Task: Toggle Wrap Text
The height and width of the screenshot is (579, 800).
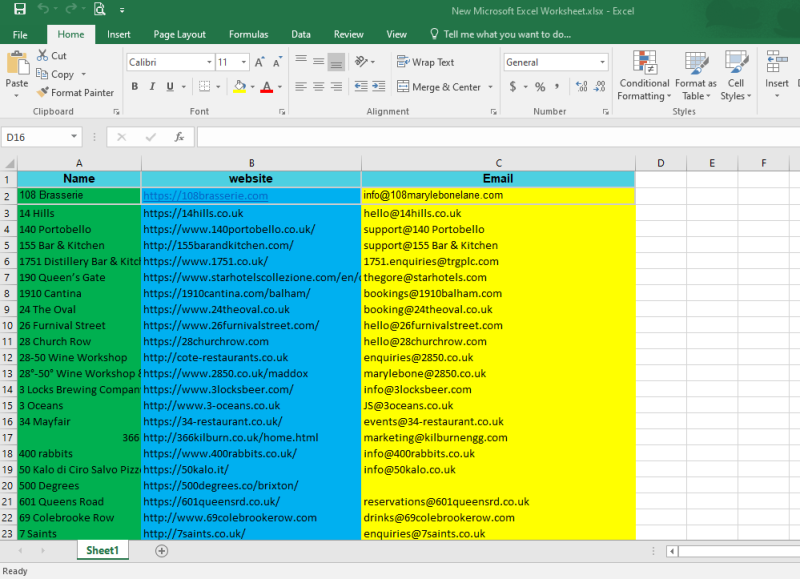Action: [x=426, y=62]
